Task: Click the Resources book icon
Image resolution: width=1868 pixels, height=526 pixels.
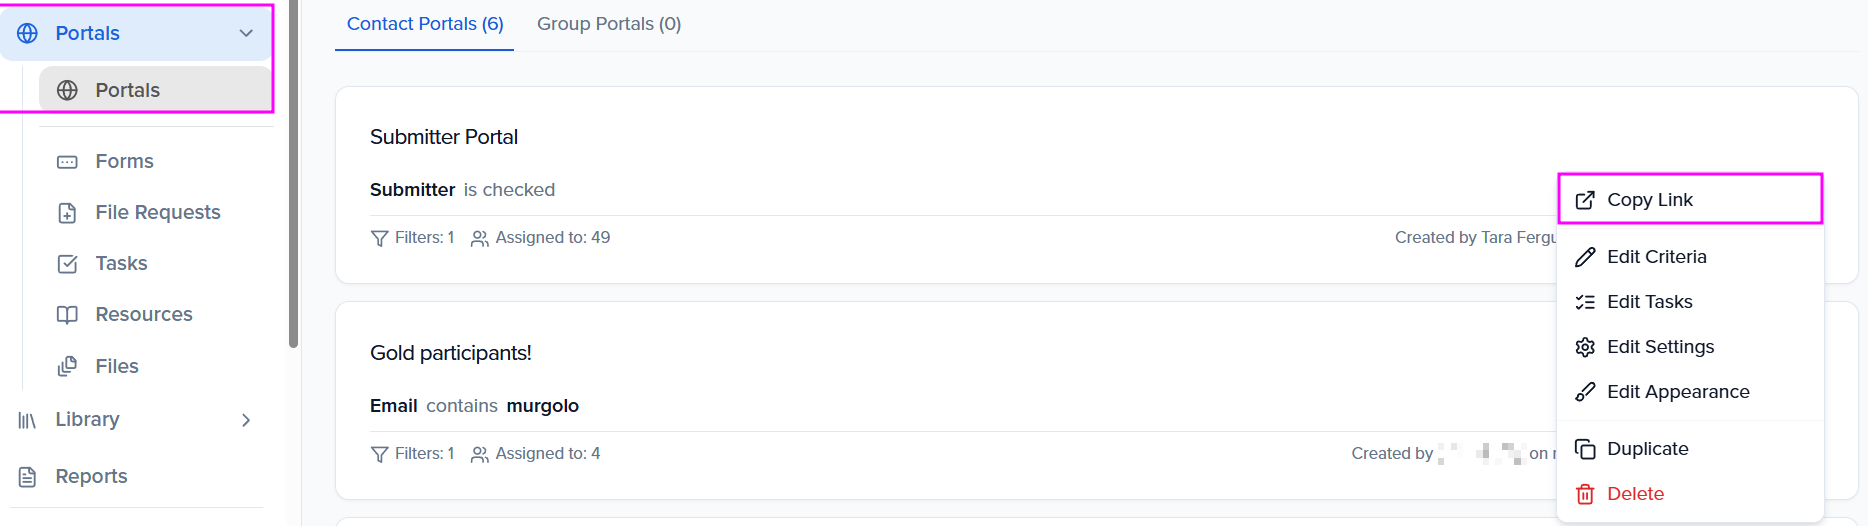Action: (x=67, y=315)
